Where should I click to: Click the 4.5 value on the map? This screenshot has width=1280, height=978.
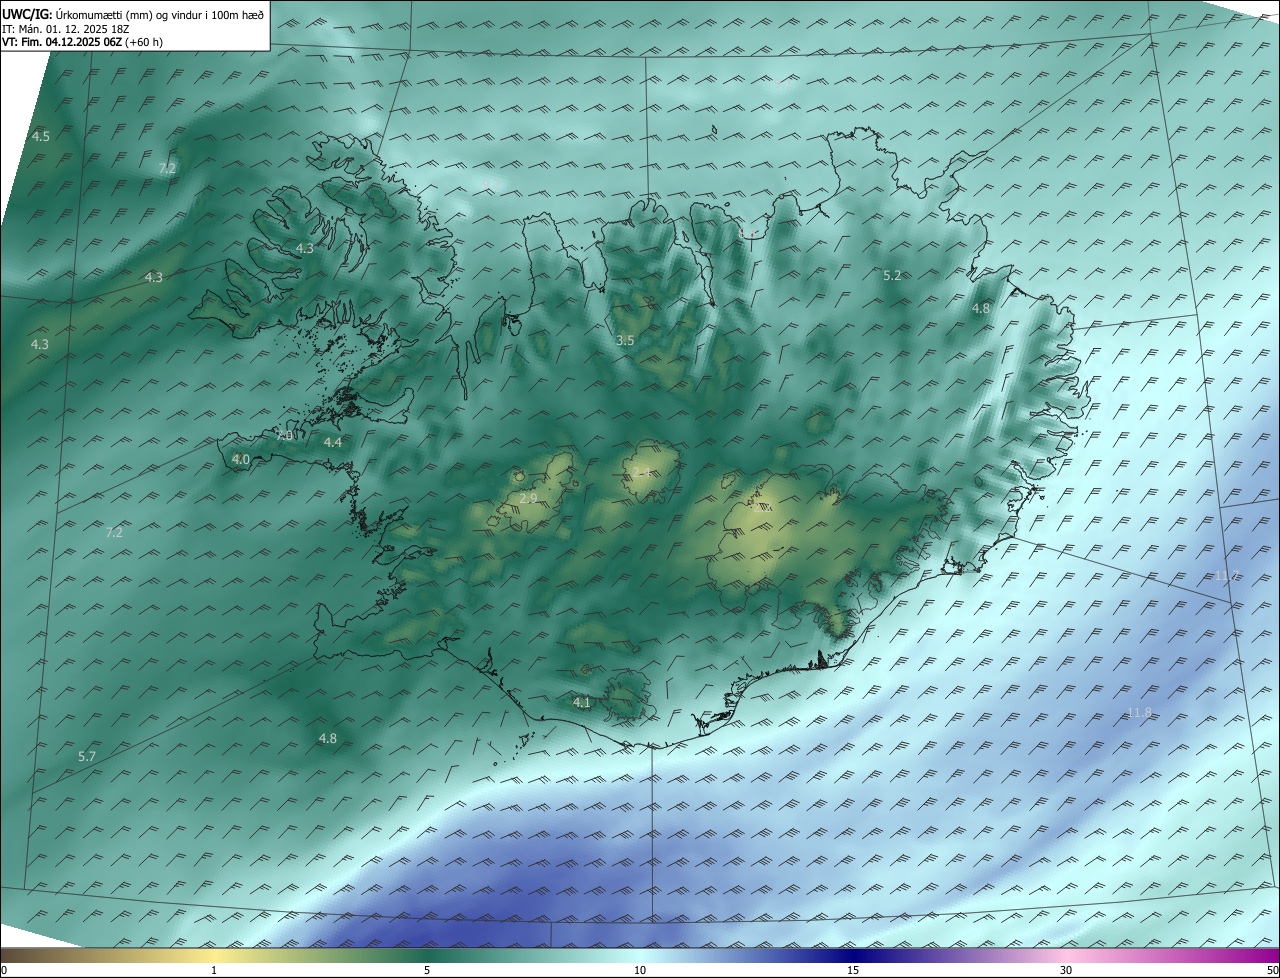click(x=41, y=136)
